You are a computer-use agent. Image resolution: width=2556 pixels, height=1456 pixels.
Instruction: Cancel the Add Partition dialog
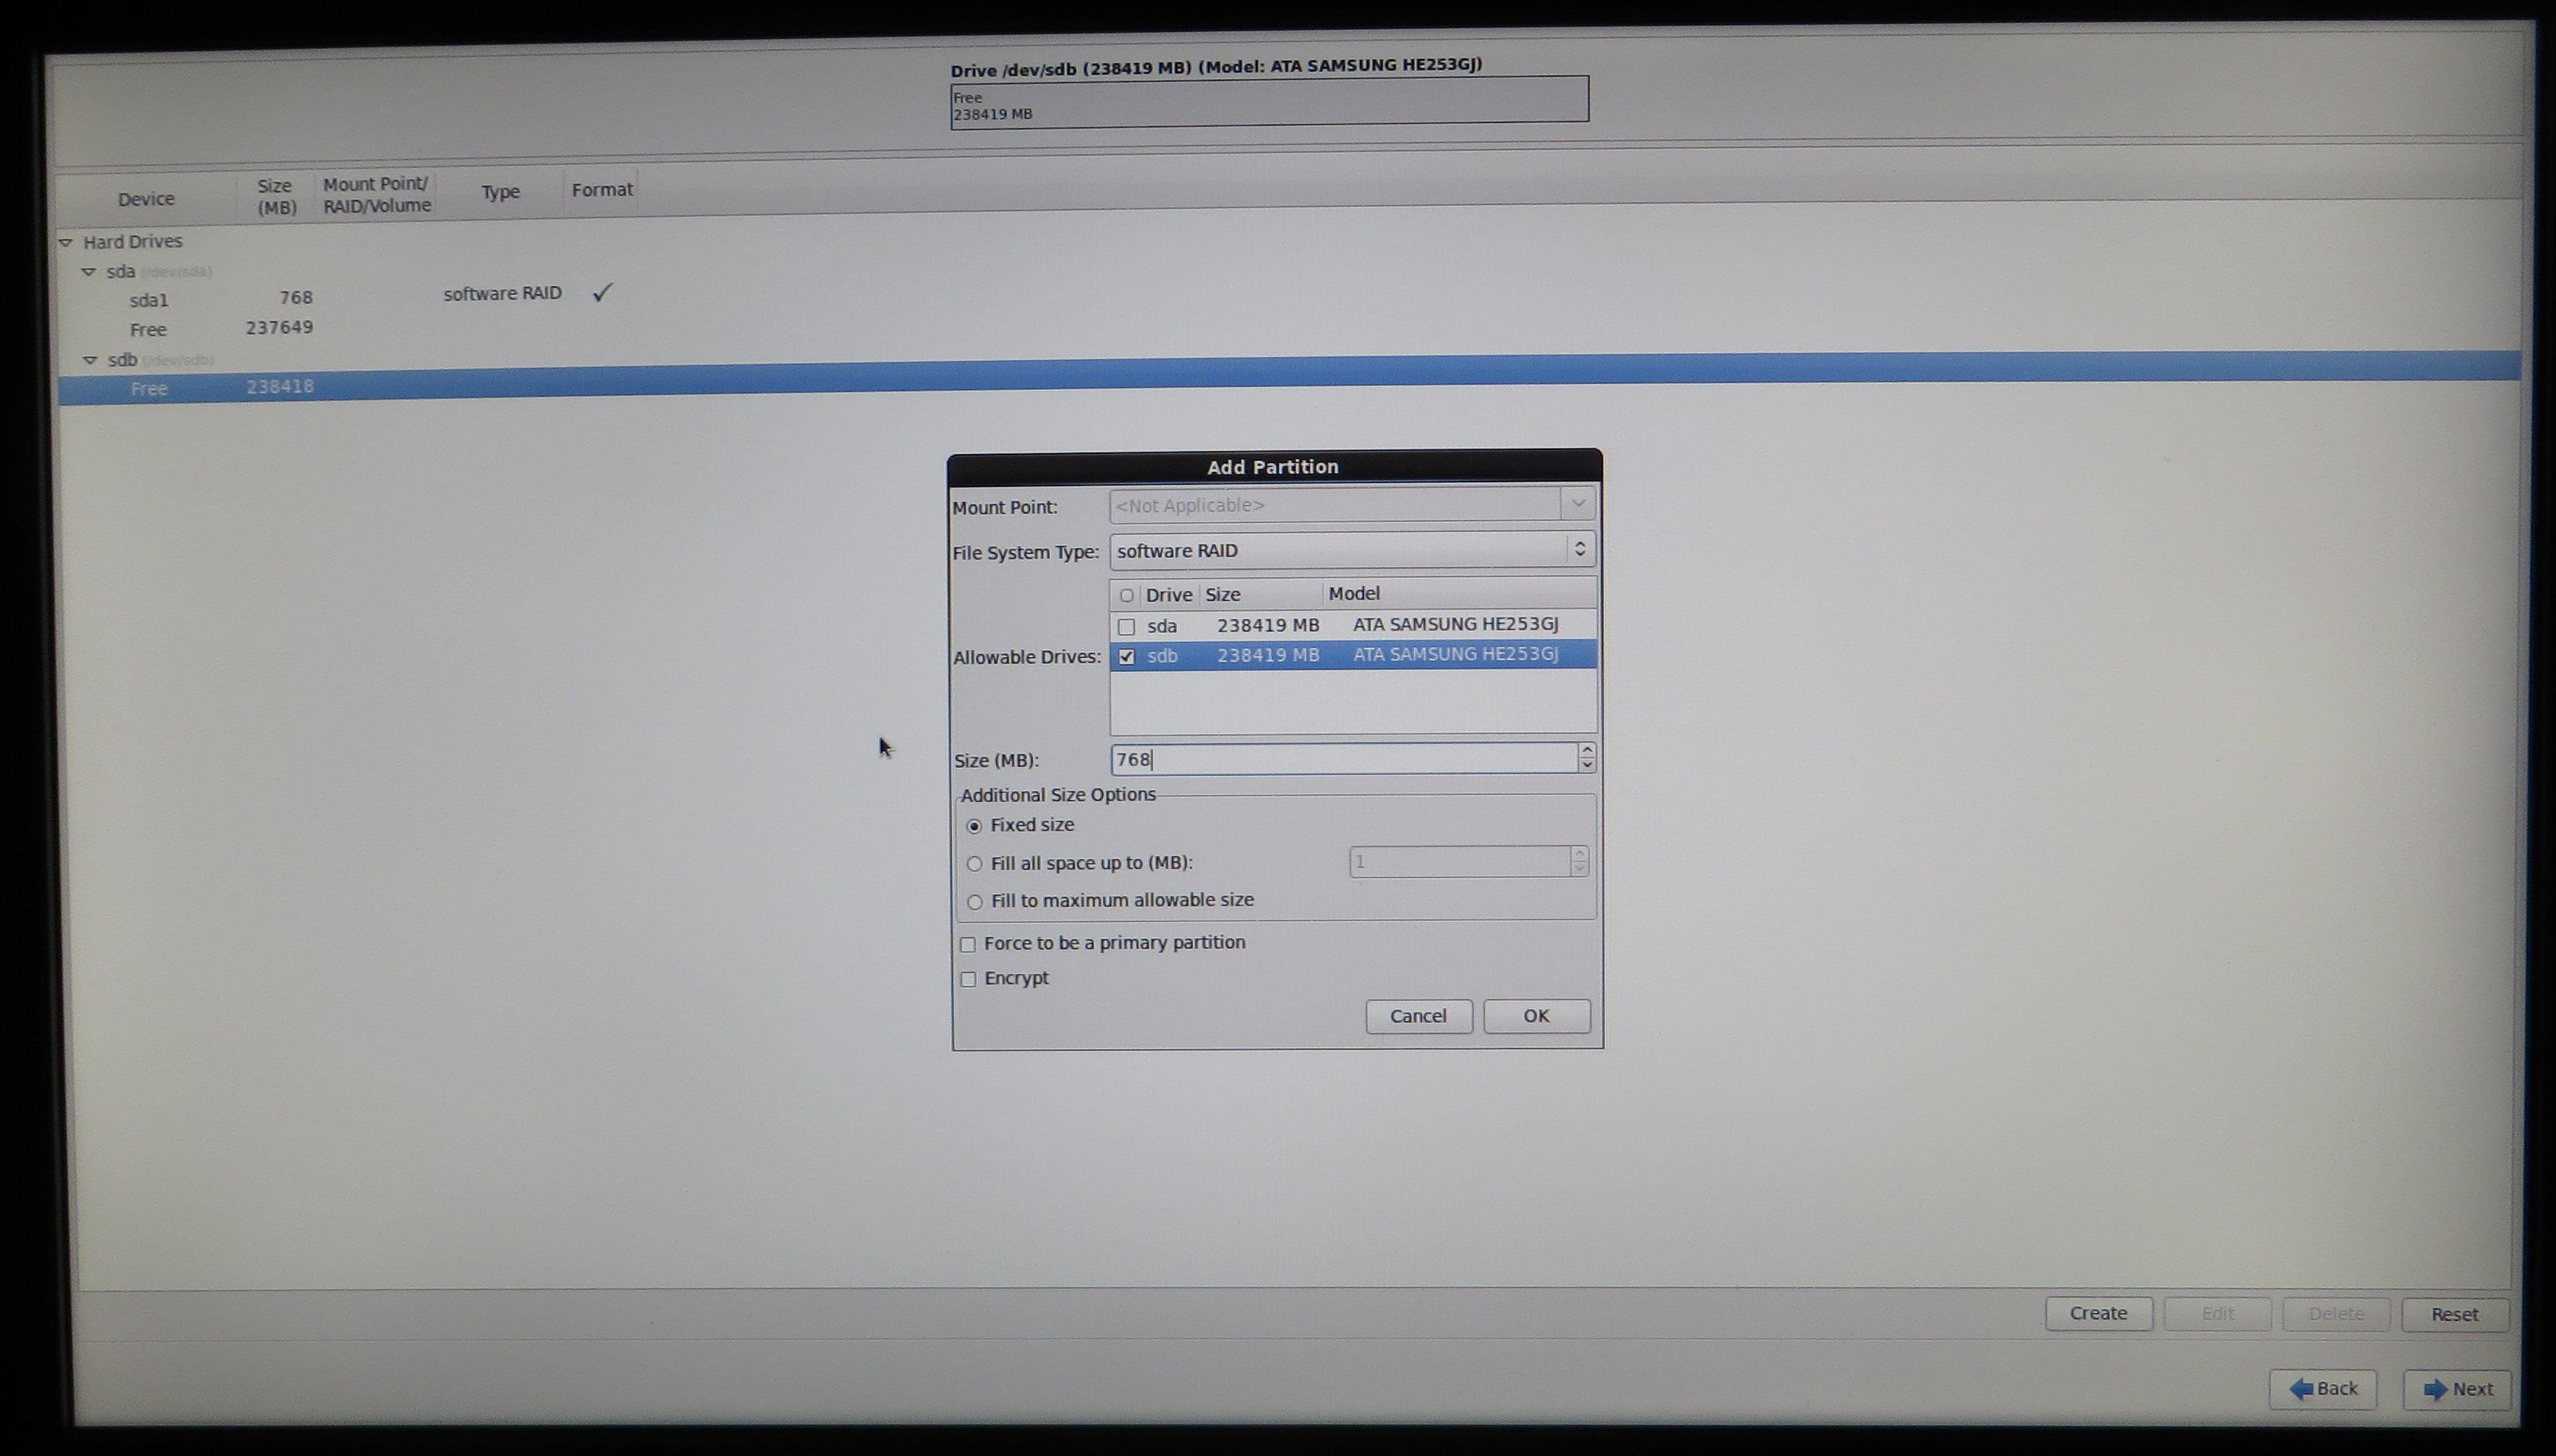(1417, 1016)
